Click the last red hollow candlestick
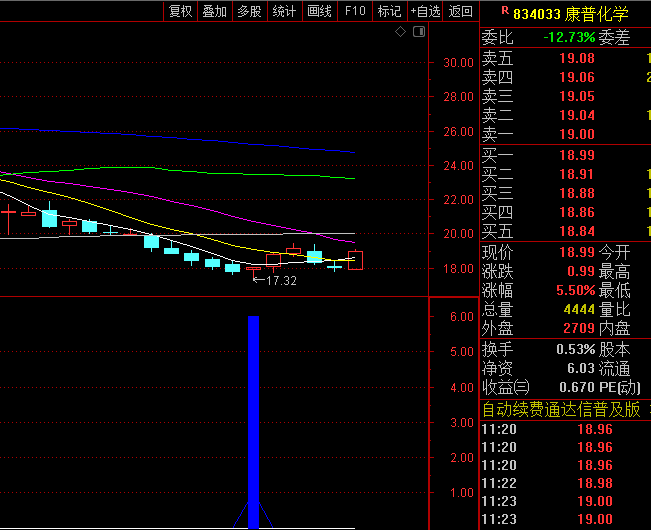This screenshot has width=651, height=530. pyautogui.click(x=355, y=260)
